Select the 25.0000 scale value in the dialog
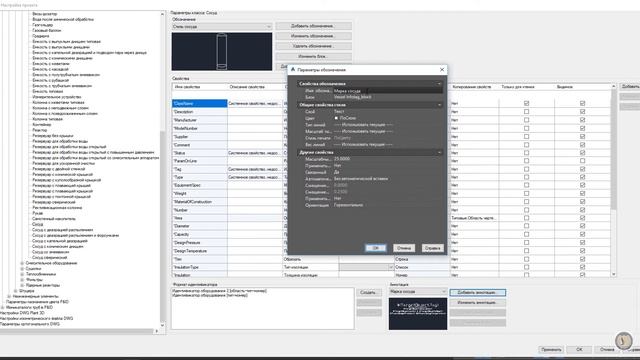Image resolution: width=640 pixels, height=360 pixels. (x=342, y=159)
